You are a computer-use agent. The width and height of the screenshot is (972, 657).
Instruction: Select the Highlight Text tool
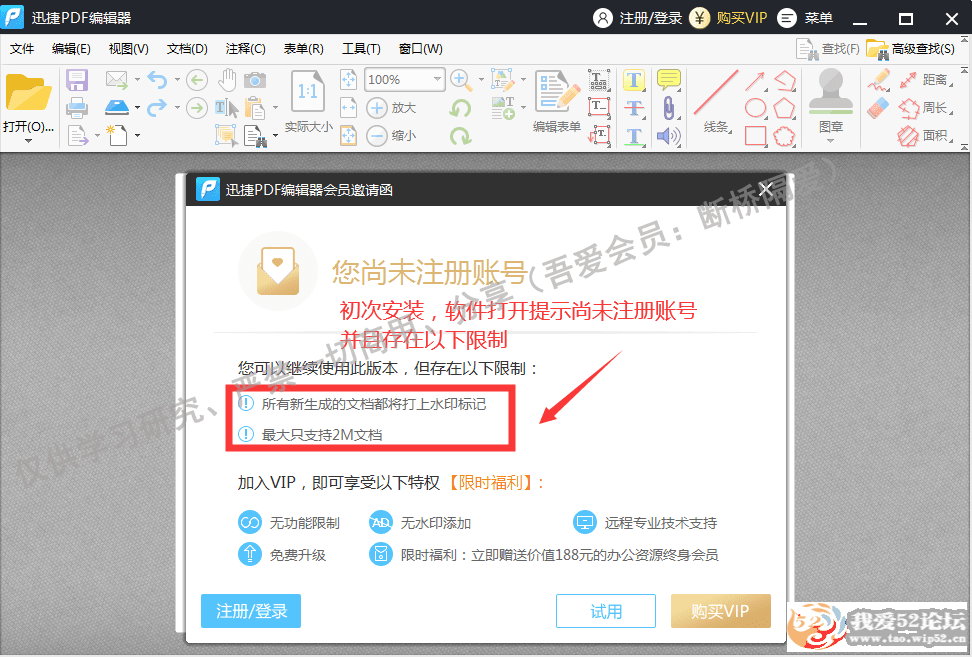(x=634, y=80)
